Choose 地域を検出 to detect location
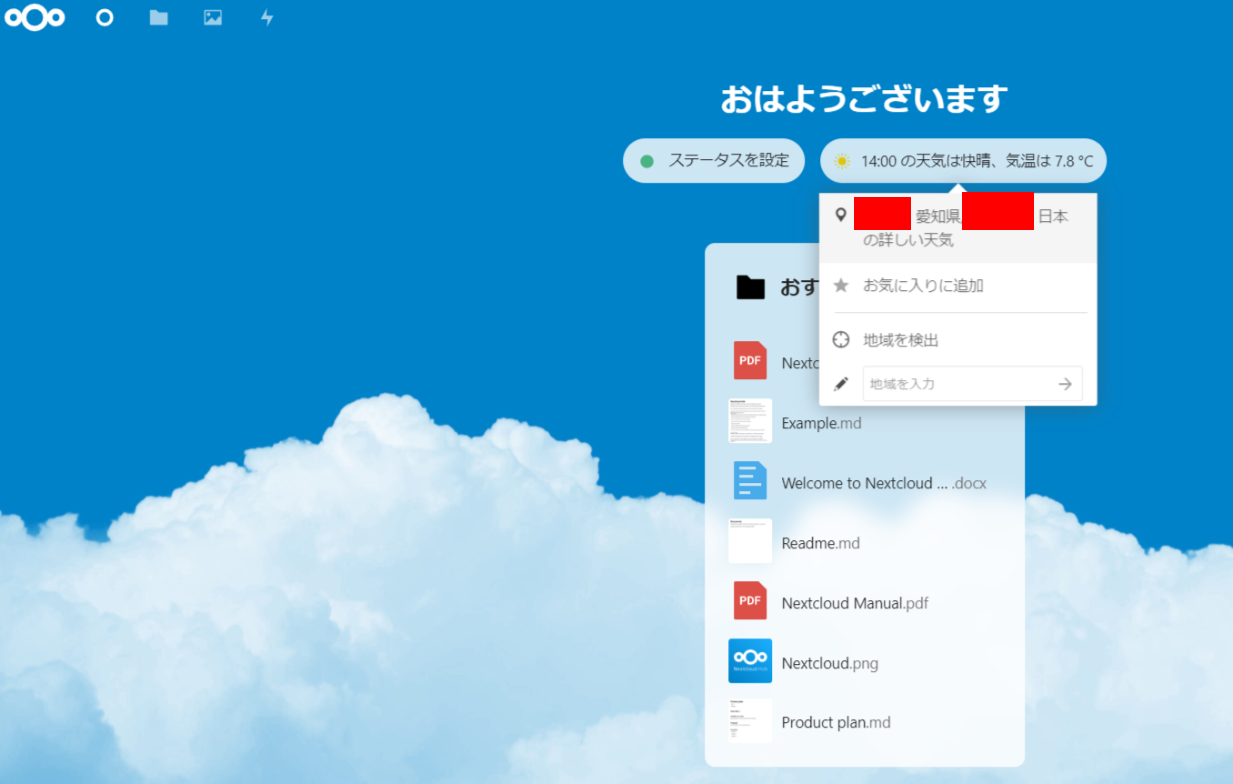Viewport: 1233px width, 784px height. click(958, 340)
